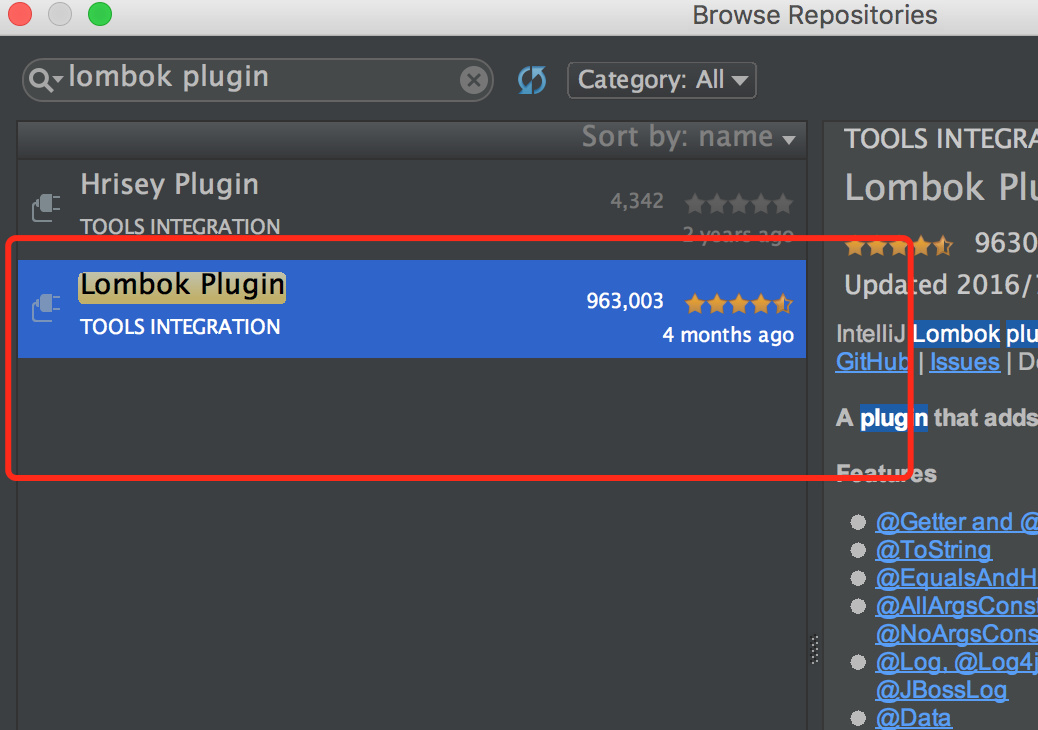Click the Hrisey Plugin star rating
The image size is (1038, 730).
point(739,203)
